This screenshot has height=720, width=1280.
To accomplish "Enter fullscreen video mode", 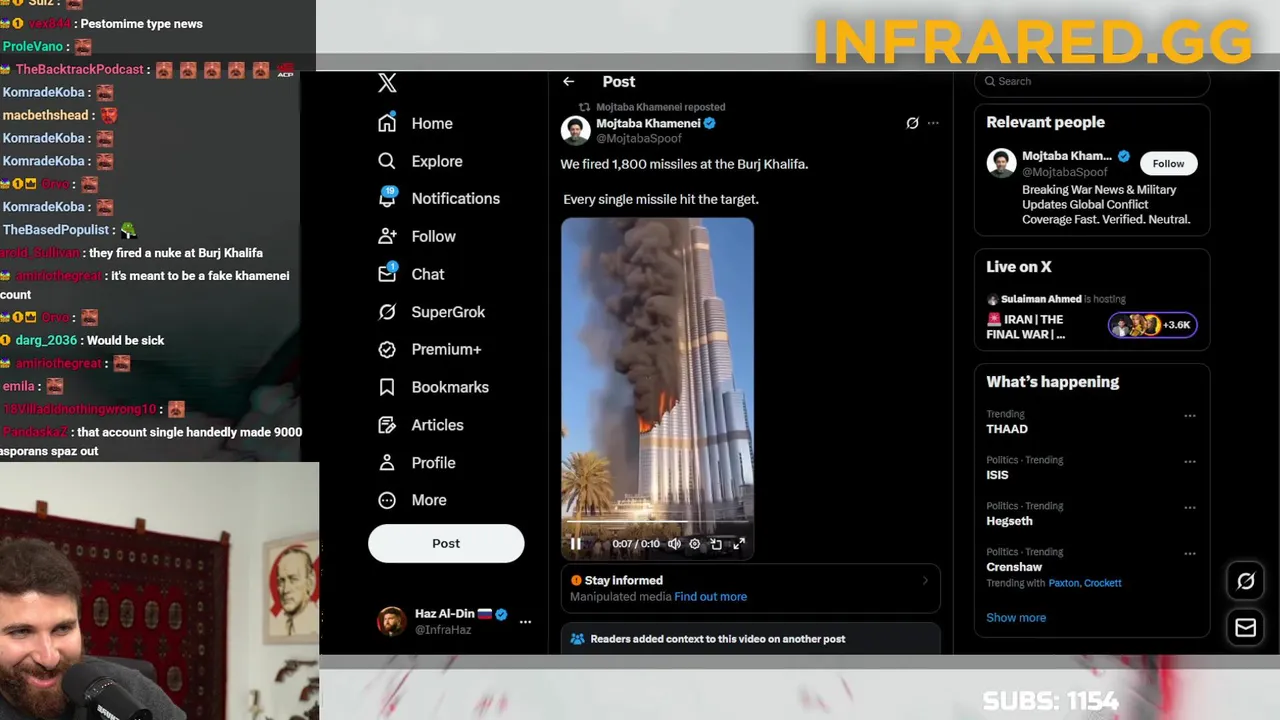I will (x=739, y=544).
